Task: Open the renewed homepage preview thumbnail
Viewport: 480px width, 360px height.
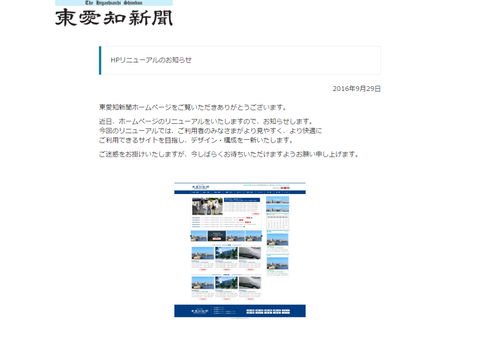Action: [240, 250]
